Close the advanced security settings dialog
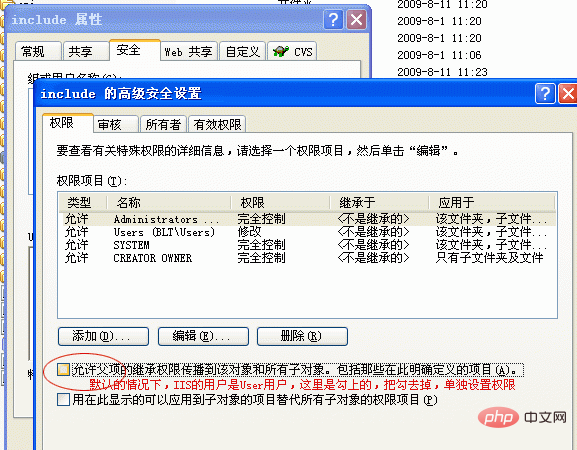Viewport: 577px width, 450px height. (568, 94)
